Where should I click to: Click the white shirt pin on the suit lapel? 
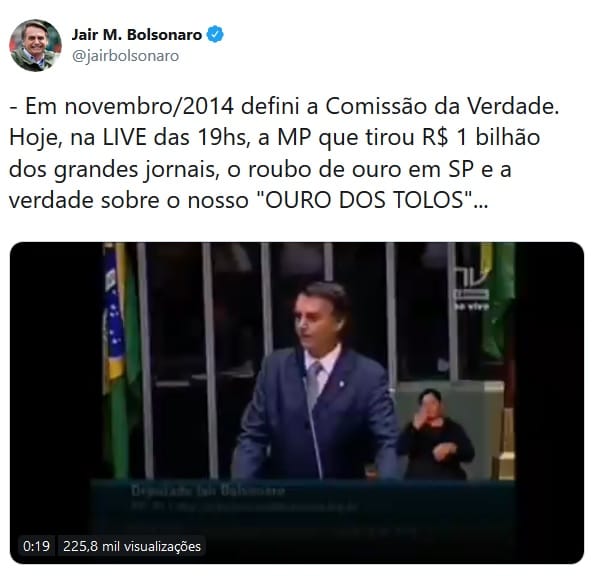[x=341, y=384]
